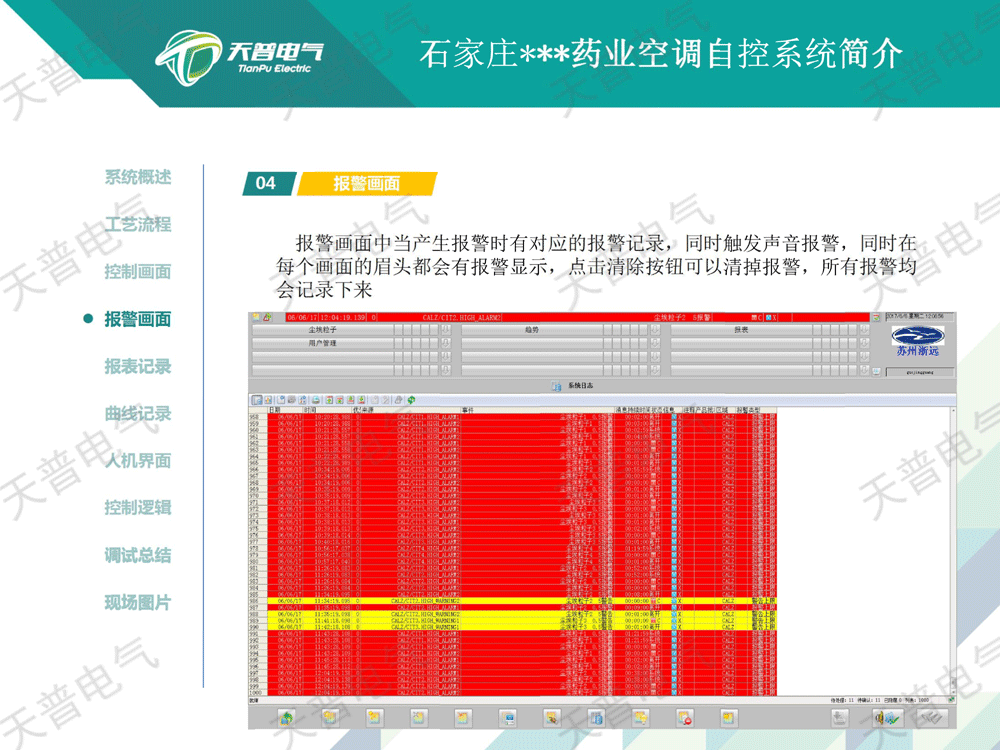1000x750 pixels.
Task: Go to 控制画面 in slide sidebar
Action: pyautogui.click(x=138, y=271)
